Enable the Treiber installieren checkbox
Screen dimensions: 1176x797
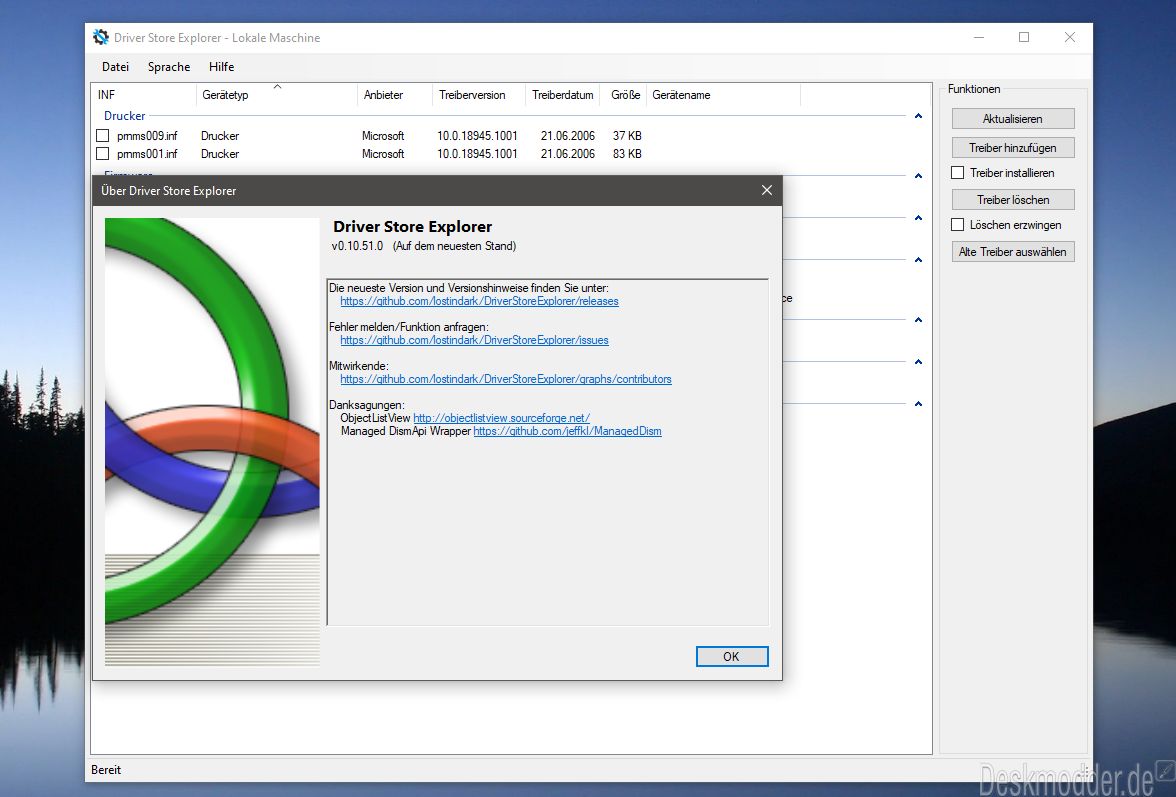[x=958, y=172]
